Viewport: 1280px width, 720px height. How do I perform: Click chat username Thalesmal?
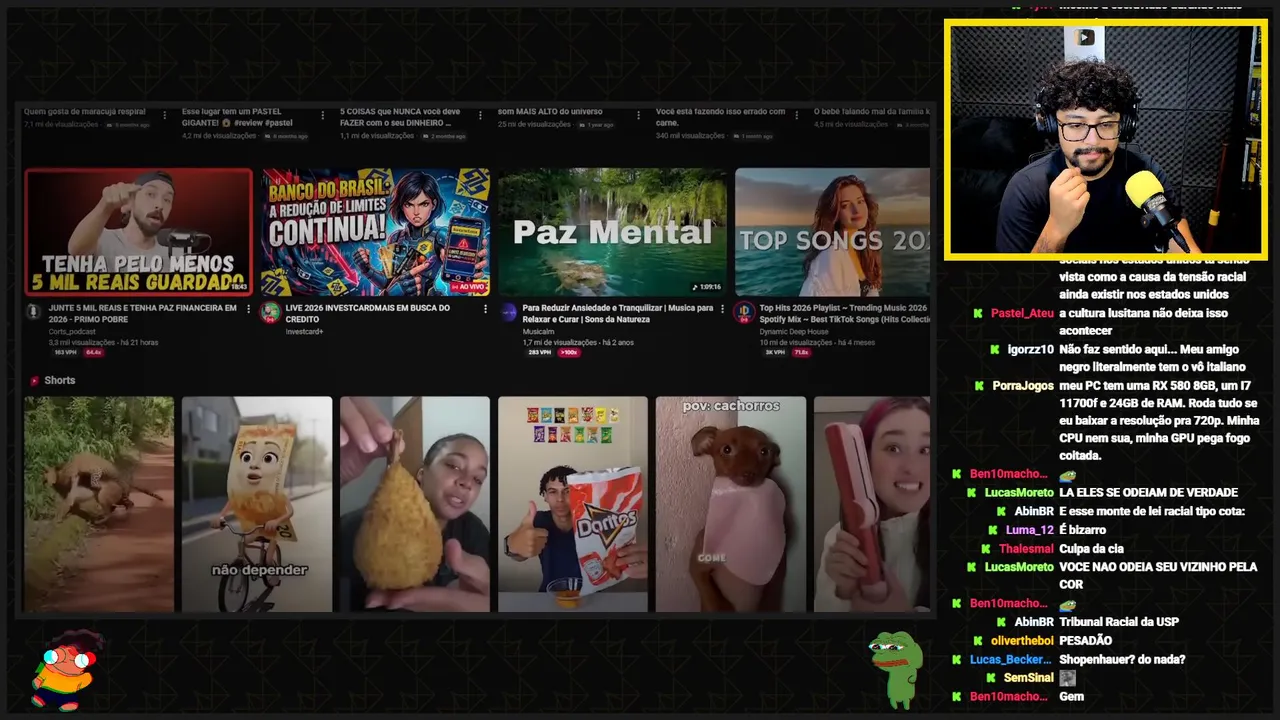click(1026, 548)
